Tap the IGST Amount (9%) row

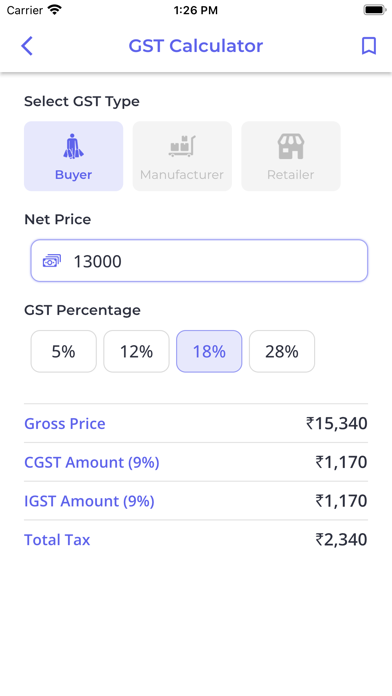[196, 501]
